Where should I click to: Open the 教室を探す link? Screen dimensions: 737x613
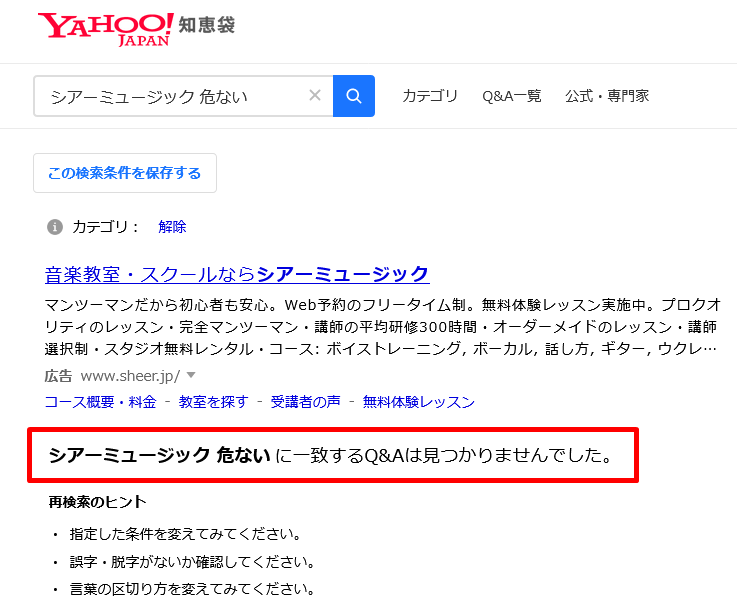(213, 402)
